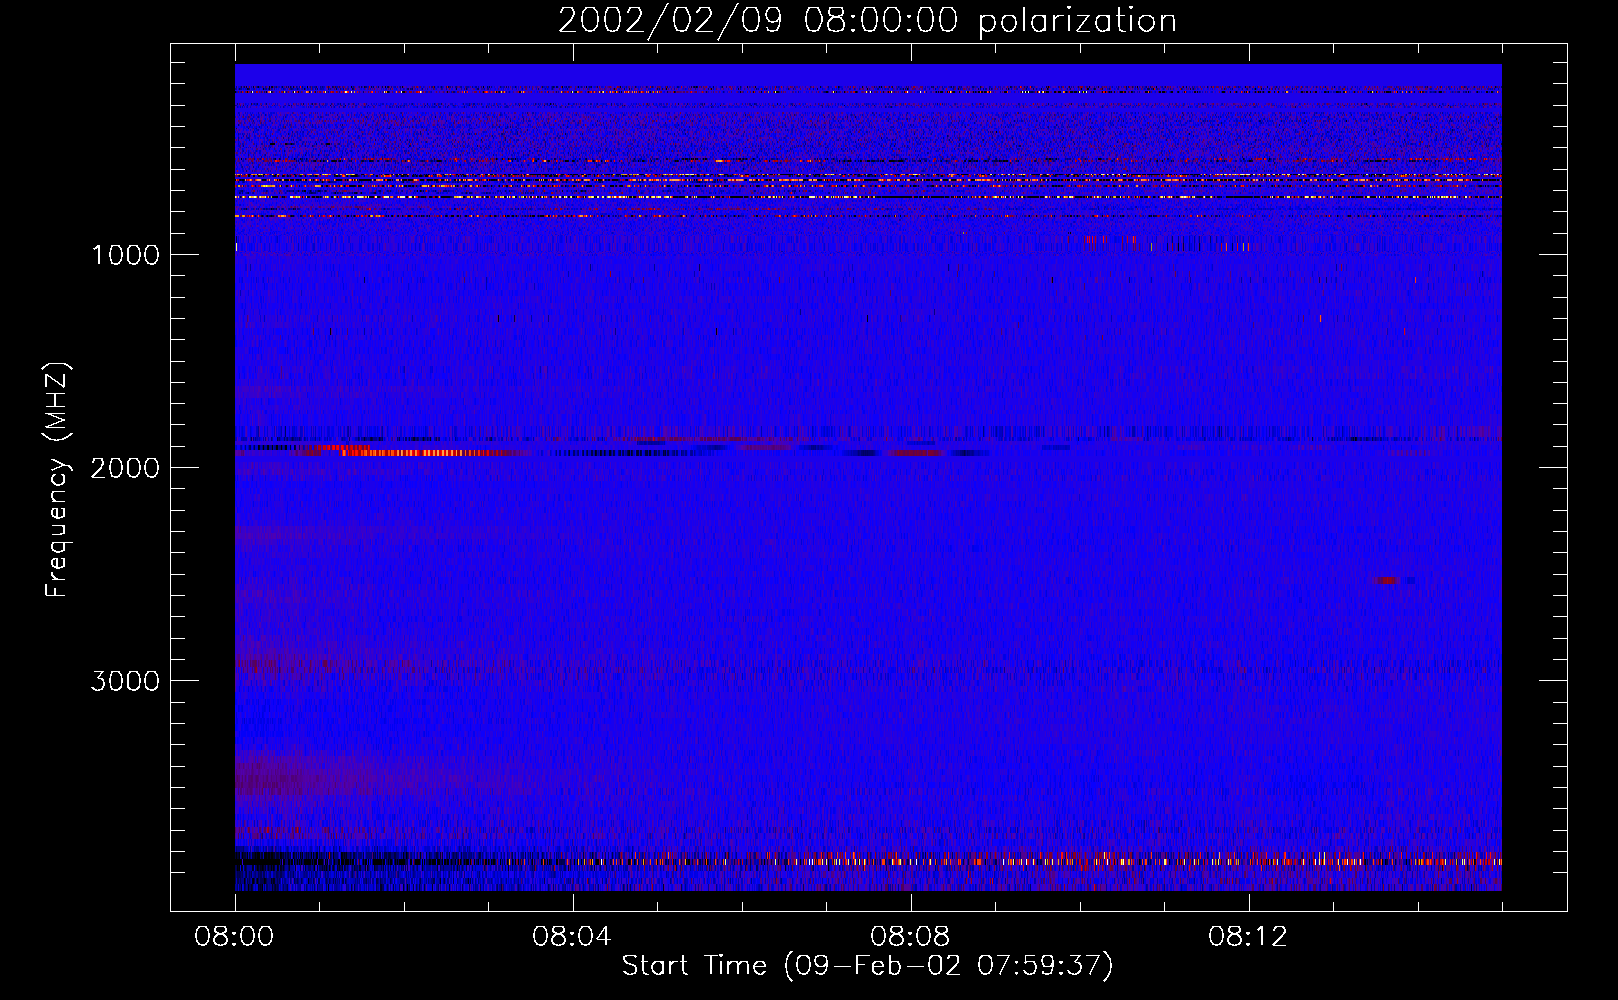Image resolution: width=1618 pixels, height=1000 pixels.
Task: Click the 1000 frequency tick label
Action: pos(125,255)
